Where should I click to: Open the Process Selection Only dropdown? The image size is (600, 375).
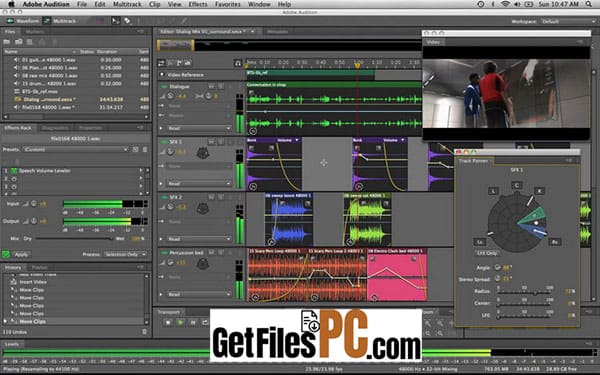pos(125,254)
